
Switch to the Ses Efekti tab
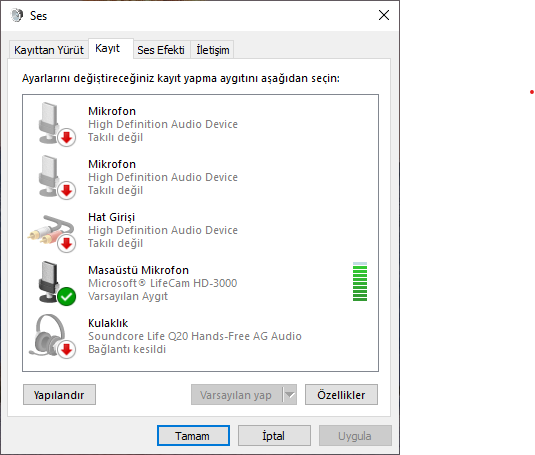tap(161, 50)
